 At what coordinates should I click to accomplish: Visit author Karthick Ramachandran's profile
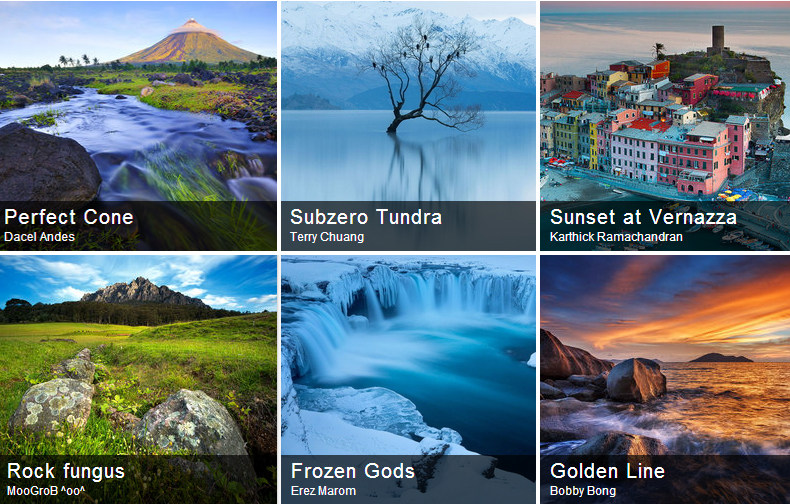pyautogui.click(x=616, y=237)
